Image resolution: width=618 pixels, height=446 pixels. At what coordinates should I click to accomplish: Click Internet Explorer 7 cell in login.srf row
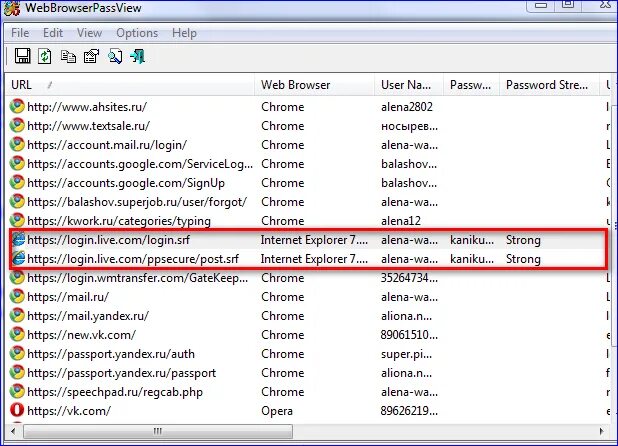pos(314,240)
